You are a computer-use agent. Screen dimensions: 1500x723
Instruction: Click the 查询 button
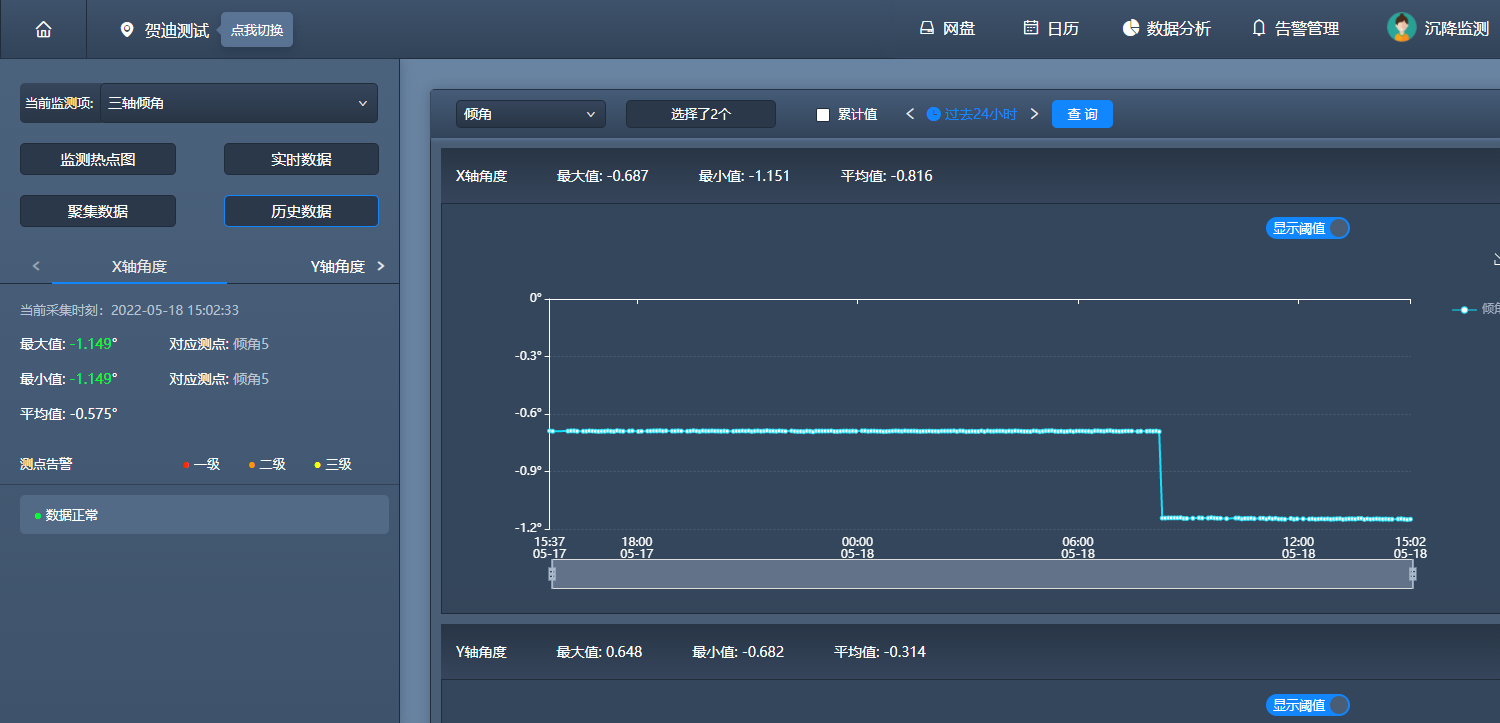tap(1082, 114)
